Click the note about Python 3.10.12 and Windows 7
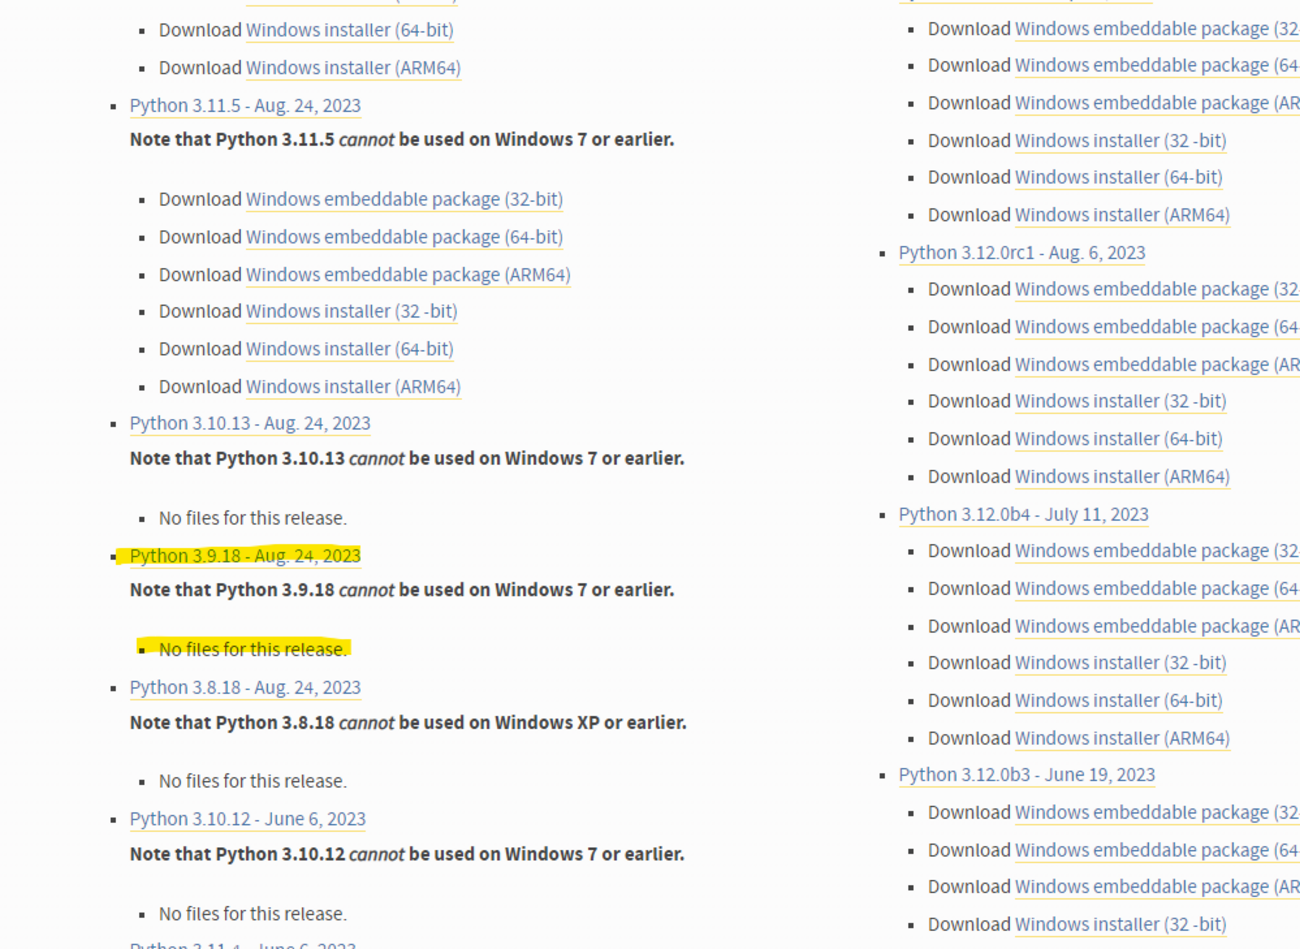 407,855
